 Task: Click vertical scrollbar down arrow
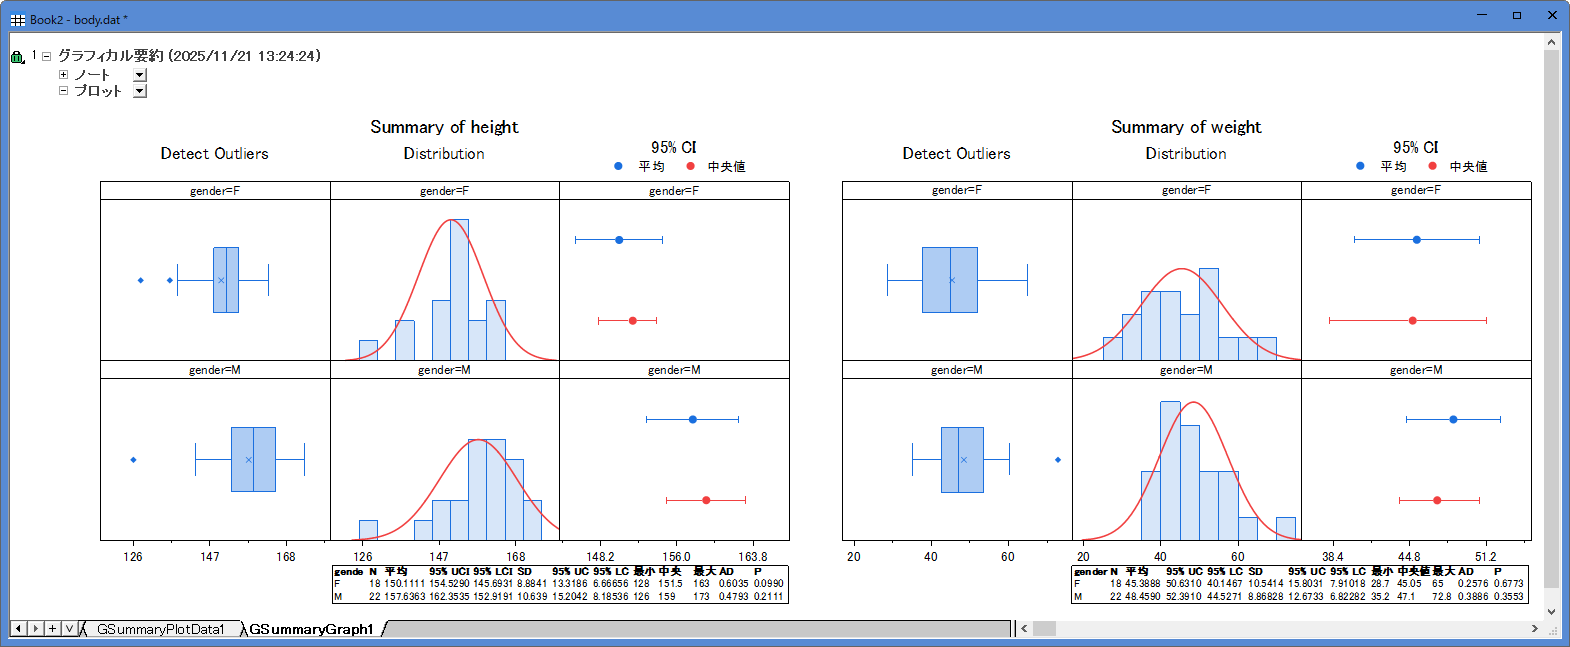(x=1551, y=612)
